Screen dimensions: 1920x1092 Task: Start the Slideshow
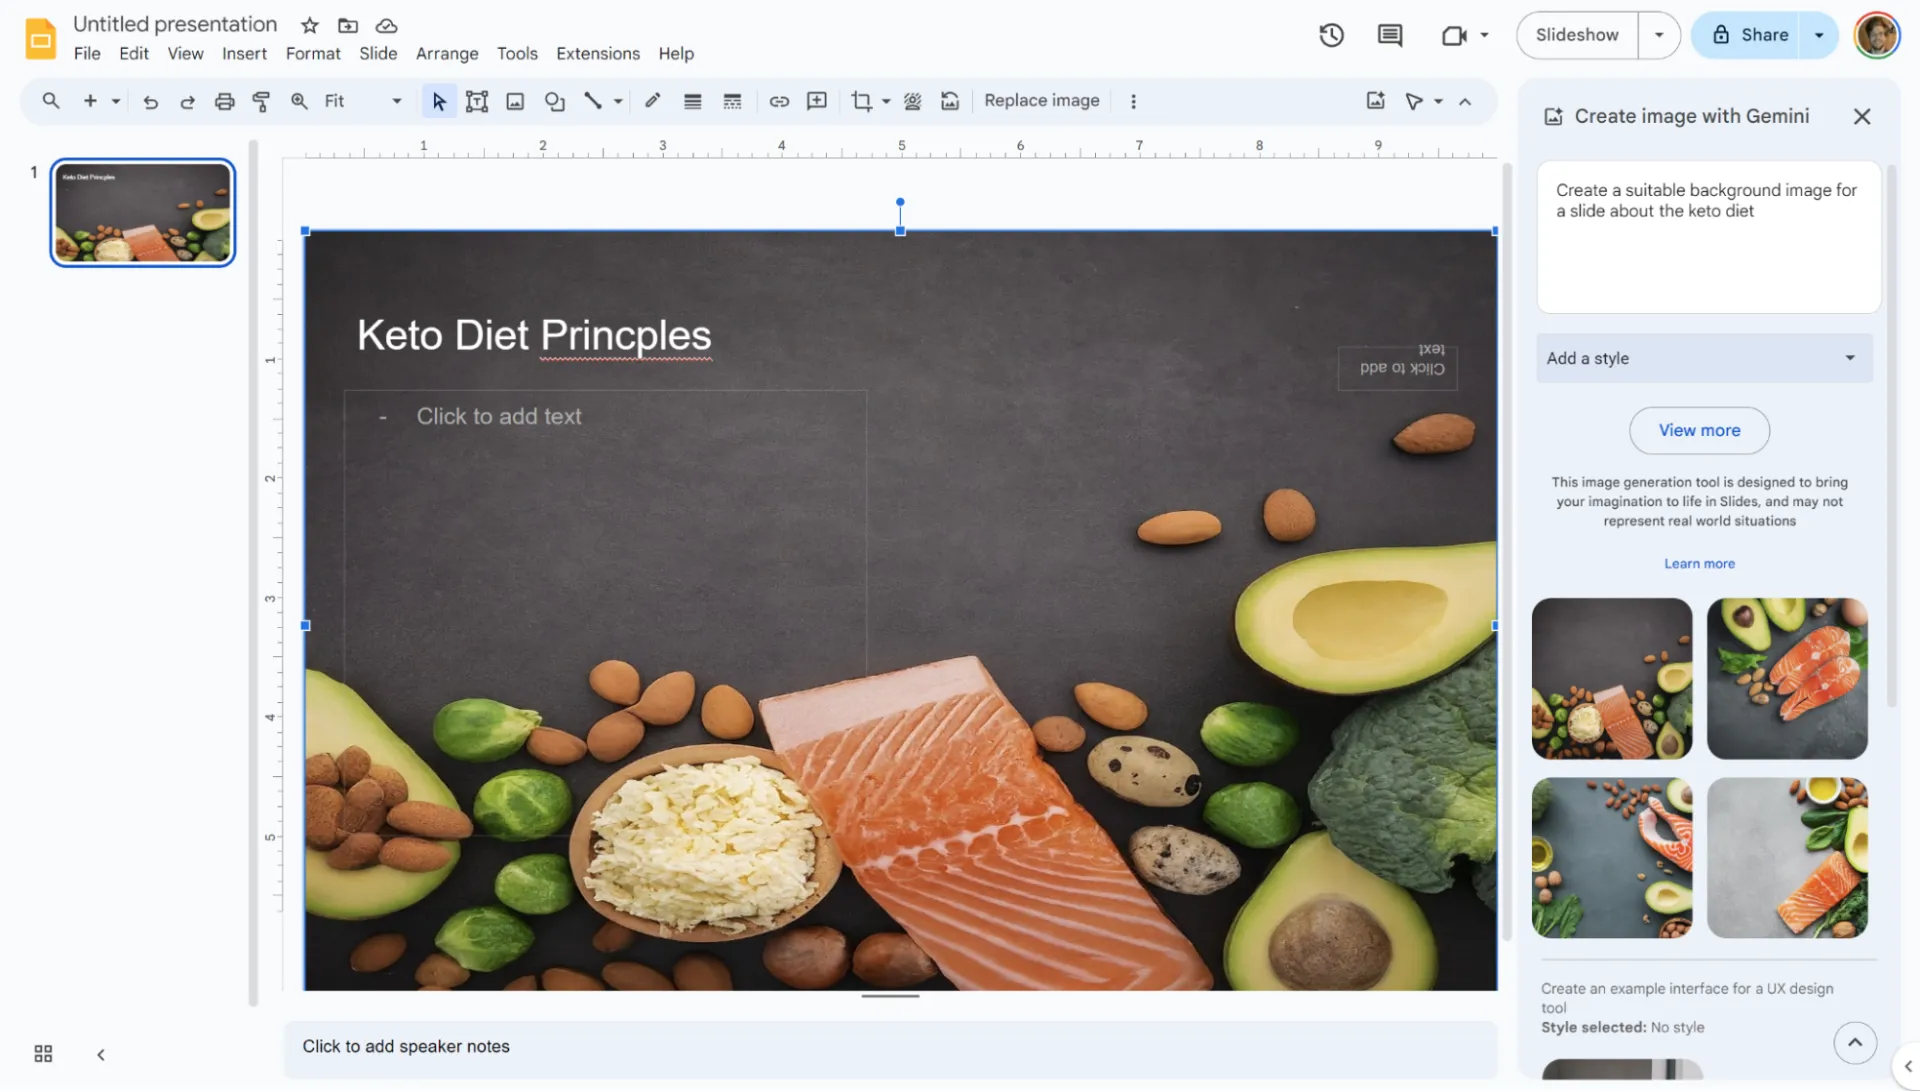[1577, 35]
